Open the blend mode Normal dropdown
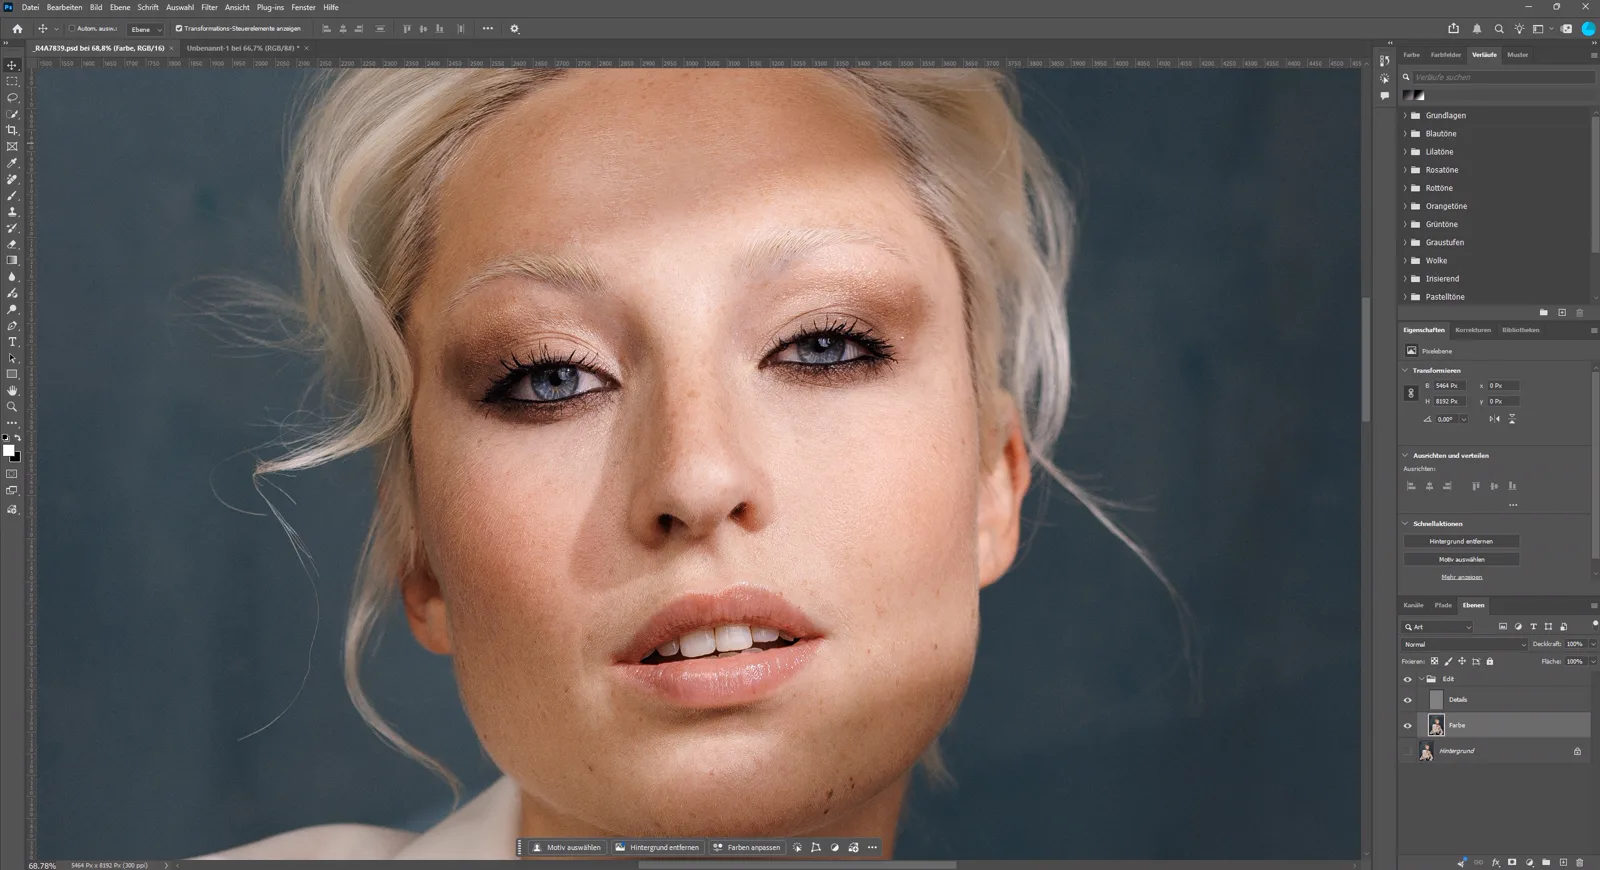1600x870 pixels. point(1465,644)
